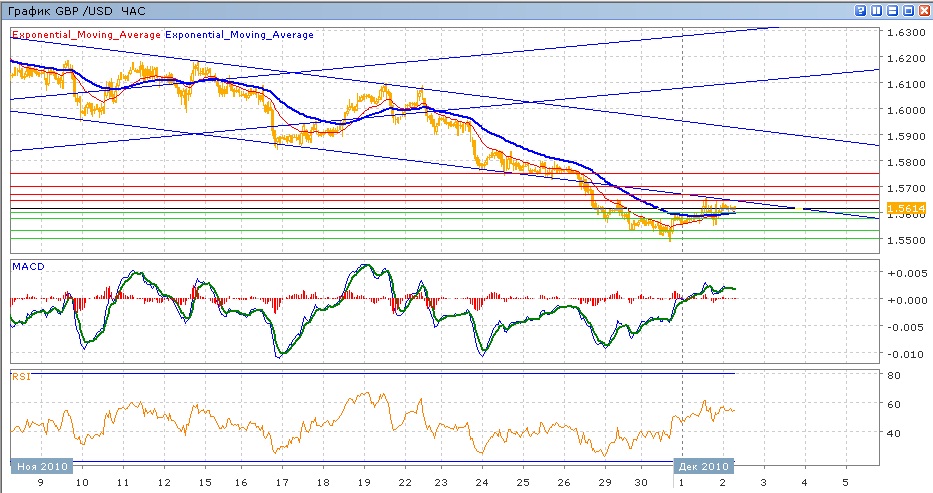Click the horizontal split window icon

[x=892, y=11]
